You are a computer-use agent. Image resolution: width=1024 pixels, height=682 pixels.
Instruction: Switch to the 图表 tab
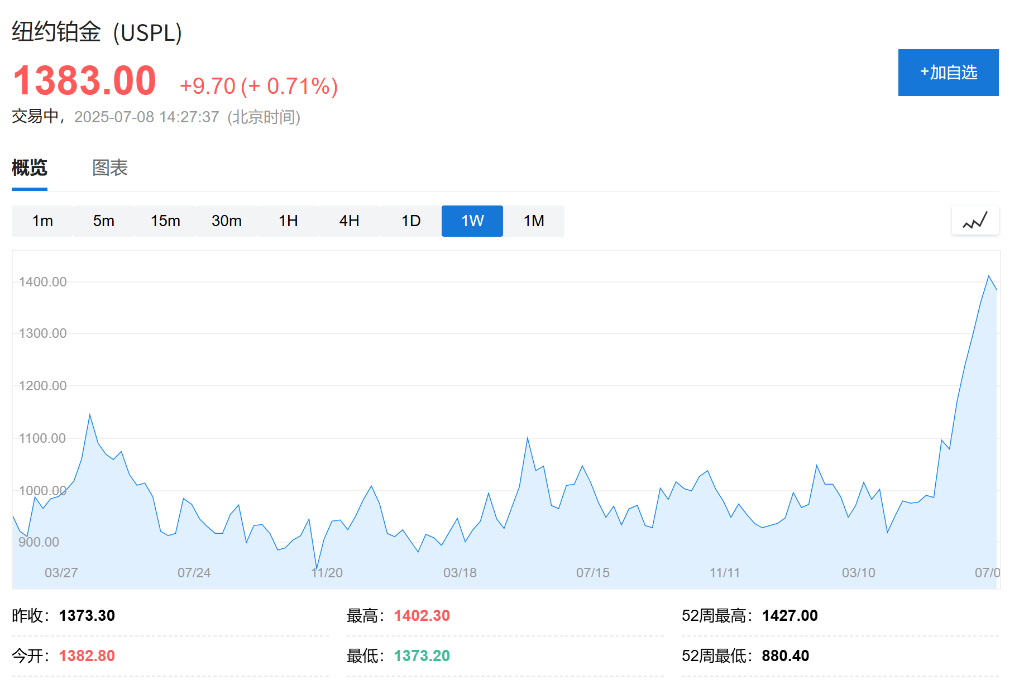pos(109,167)
